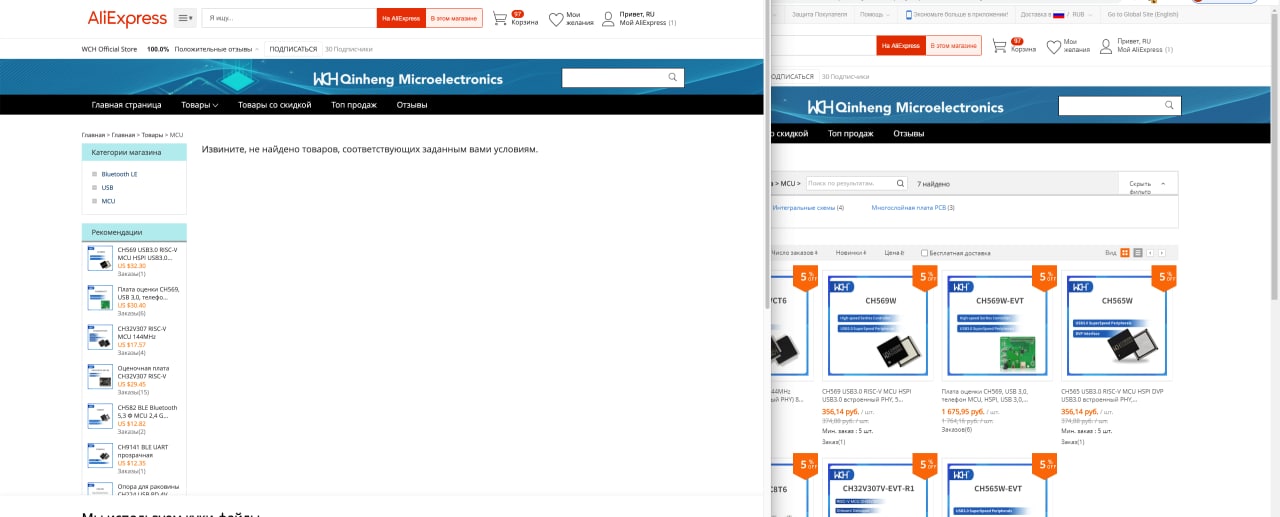Open 'Топ продаж' tab in right window
This screenshot has height=517, width=1280.
[850, 133]
